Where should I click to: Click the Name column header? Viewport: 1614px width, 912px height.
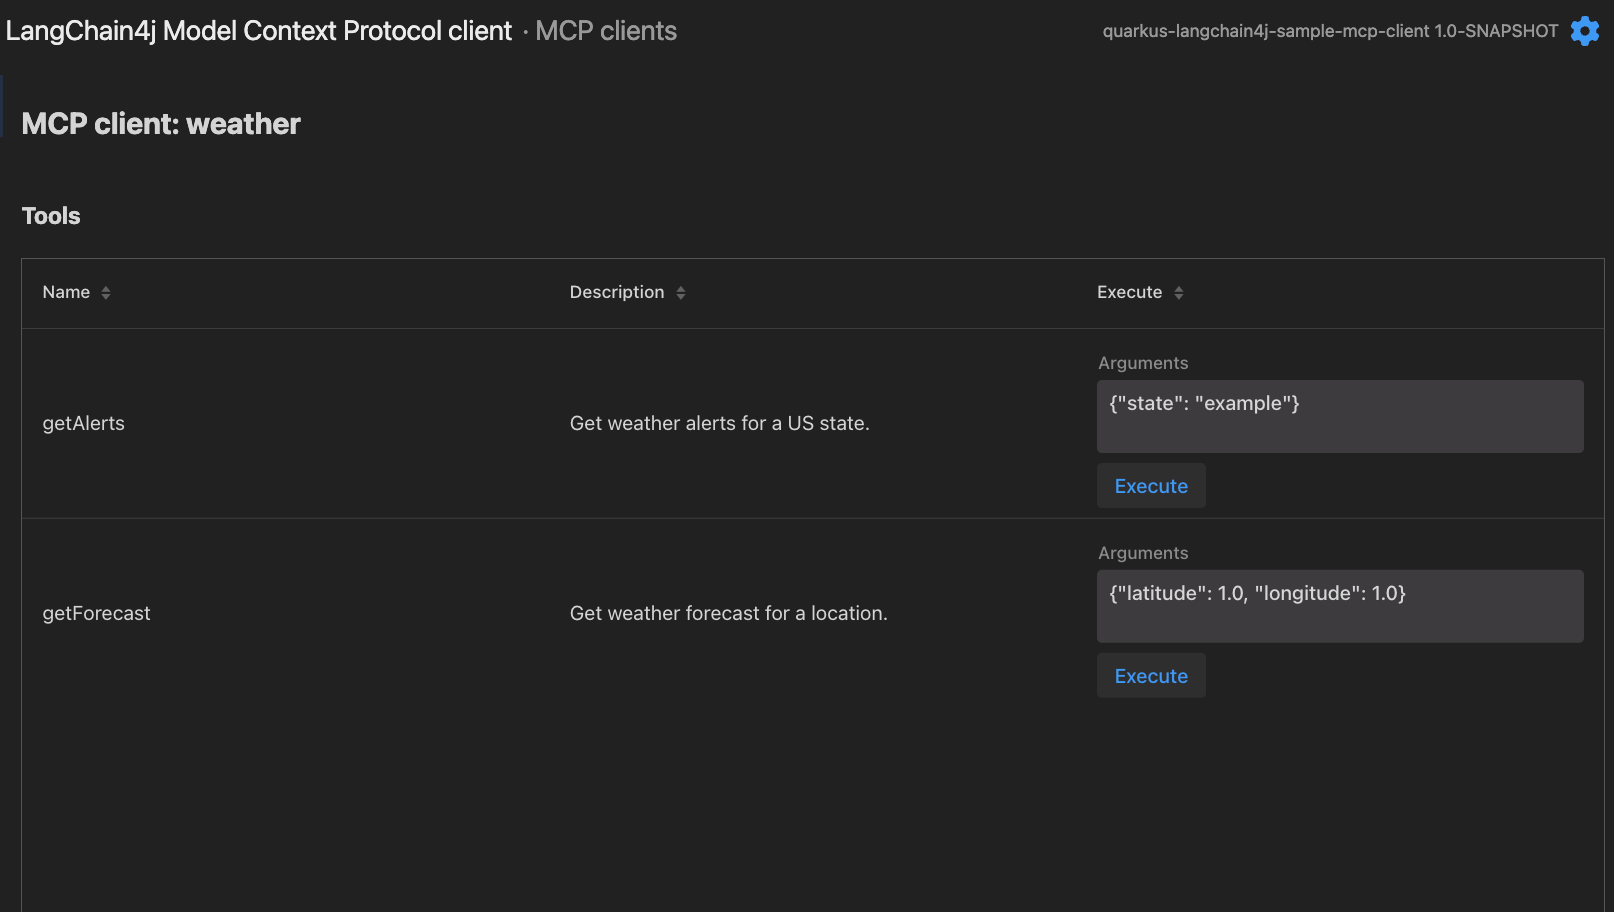[x=66, y=291]
